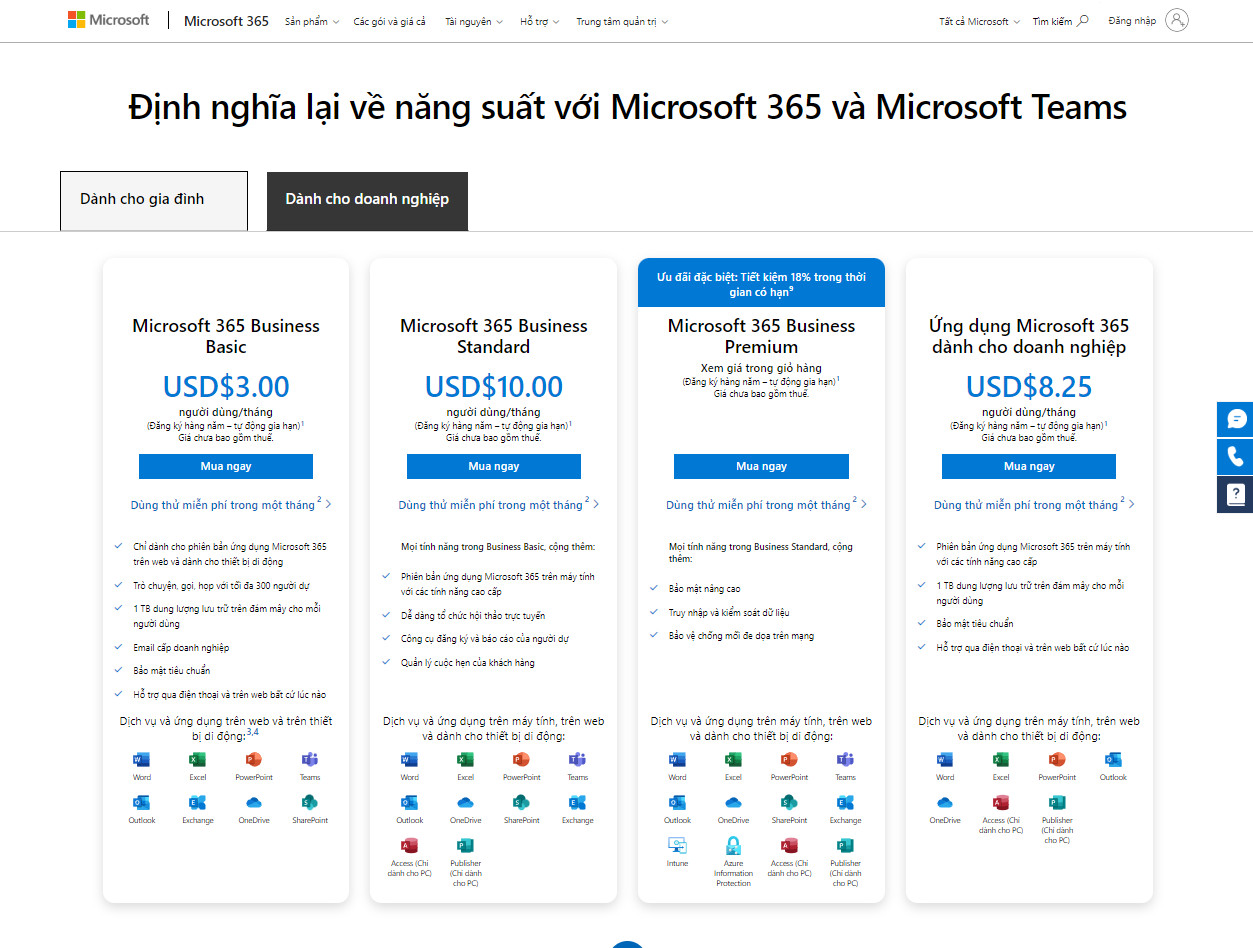Click the Microsoft 365 header link
The width and height of the screenshot is (1253, 948).
pos(226,21)
